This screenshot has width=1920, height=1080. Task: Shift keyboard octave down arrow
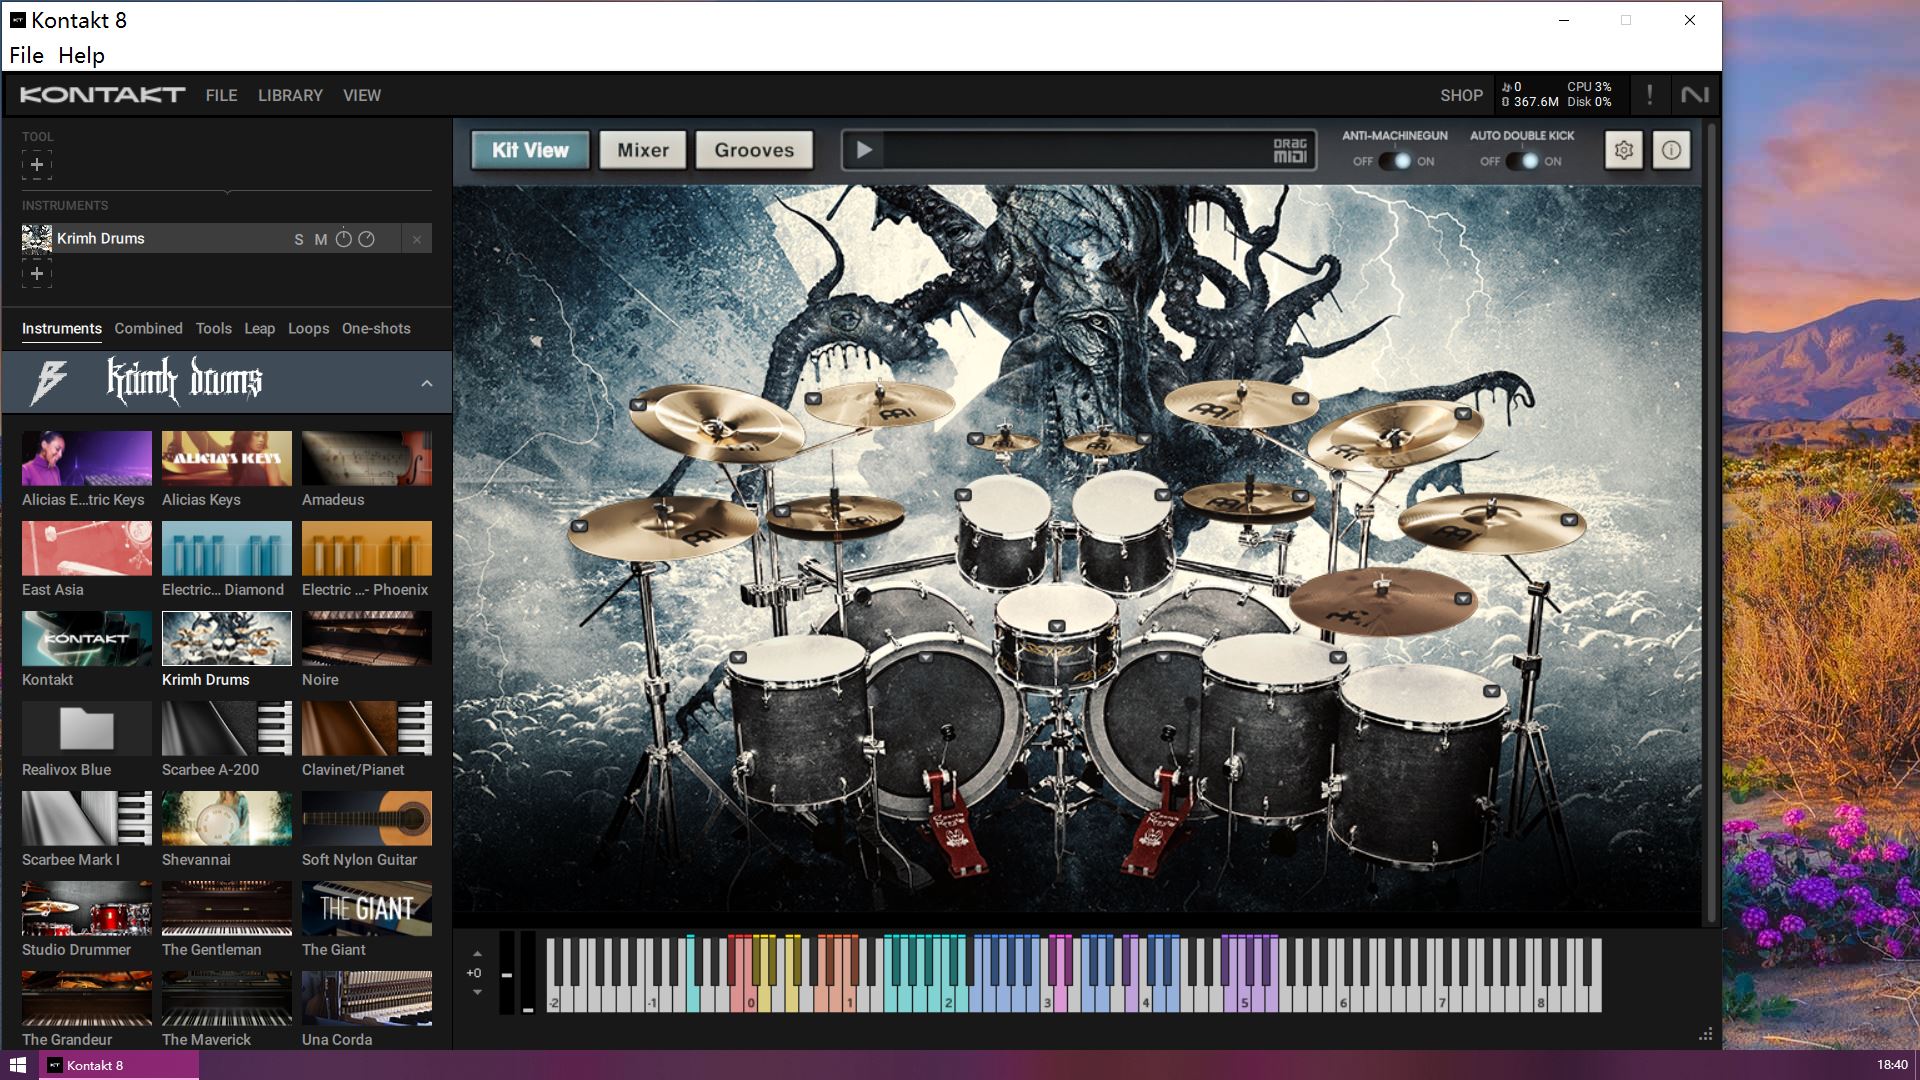tap(477, 992)
